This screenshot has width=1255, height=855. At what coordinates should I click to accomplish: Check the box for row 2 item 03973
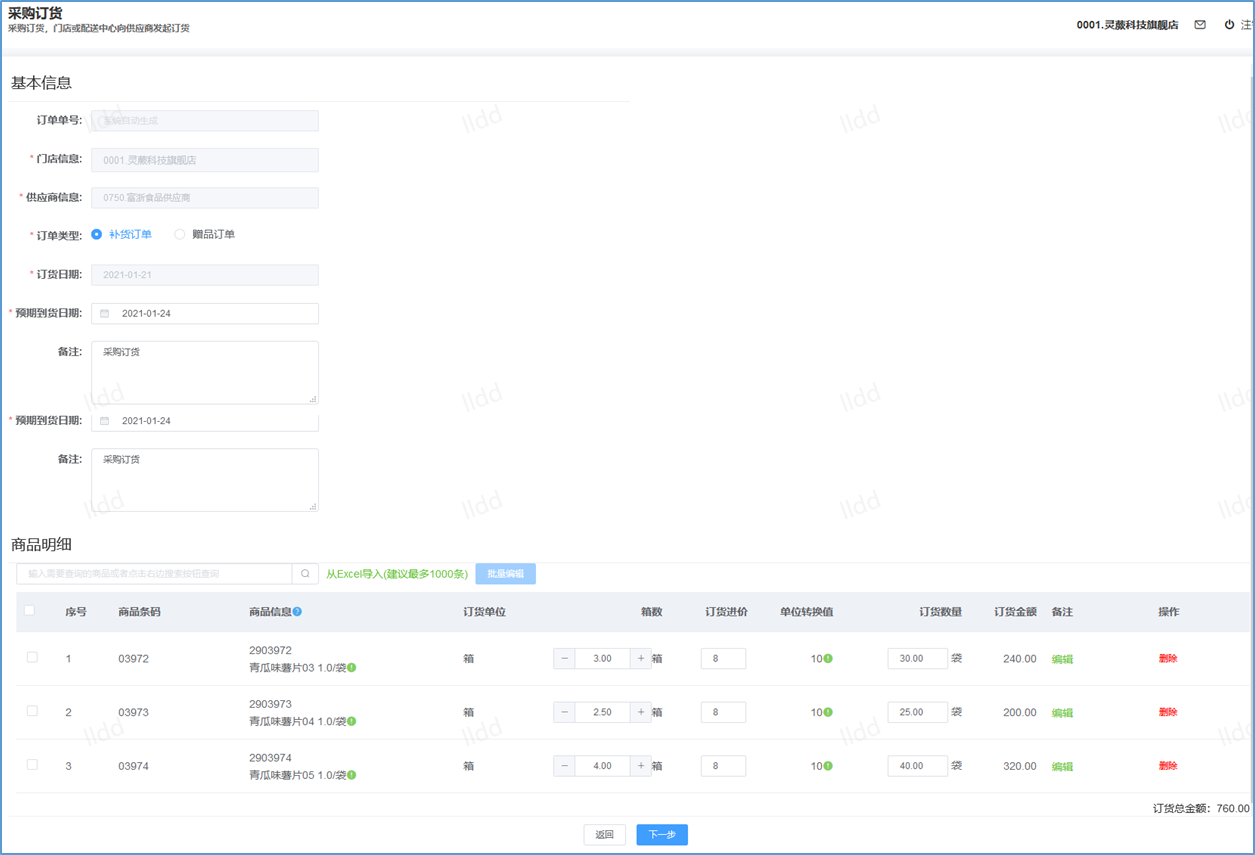(x=32, y=712)
